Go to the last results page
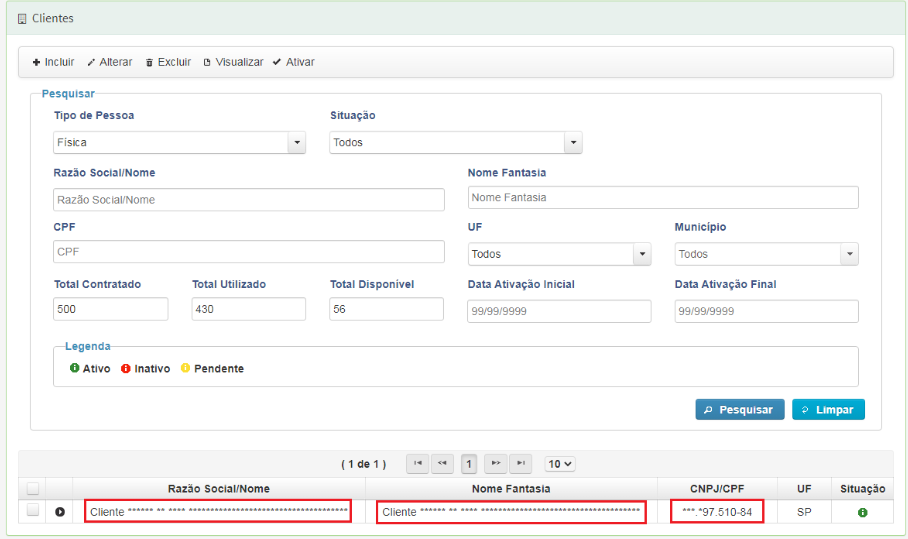Screen dimensions: 908x539 [x=521, y=464]
